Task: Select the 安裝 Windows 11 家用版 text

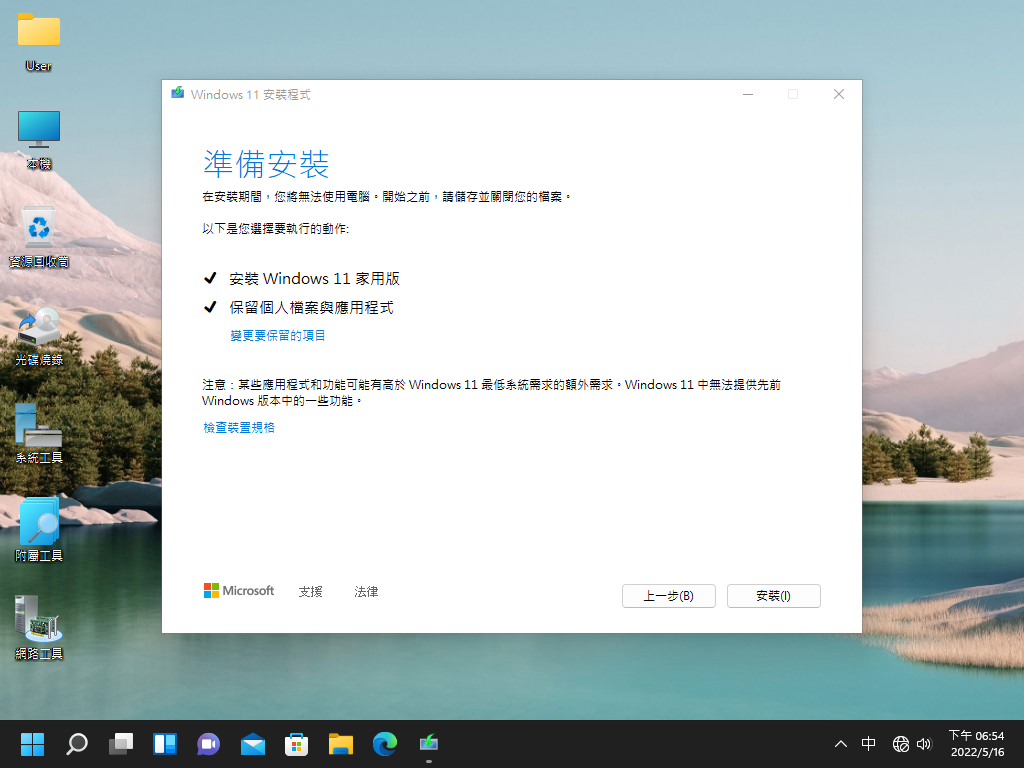Action: 314,279
